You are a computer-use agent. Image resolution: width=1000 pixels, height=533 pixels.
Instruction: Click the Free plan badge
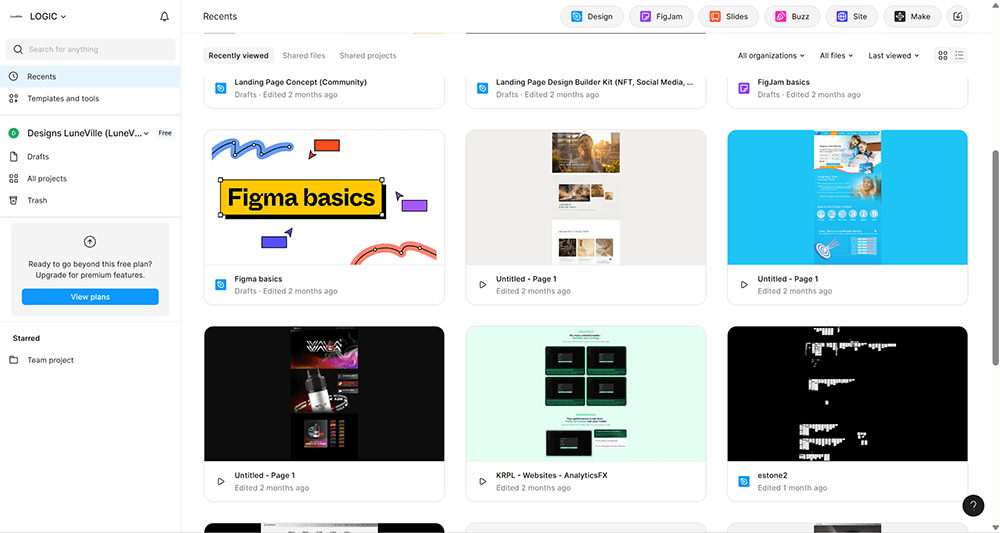[x=165, y=133]
